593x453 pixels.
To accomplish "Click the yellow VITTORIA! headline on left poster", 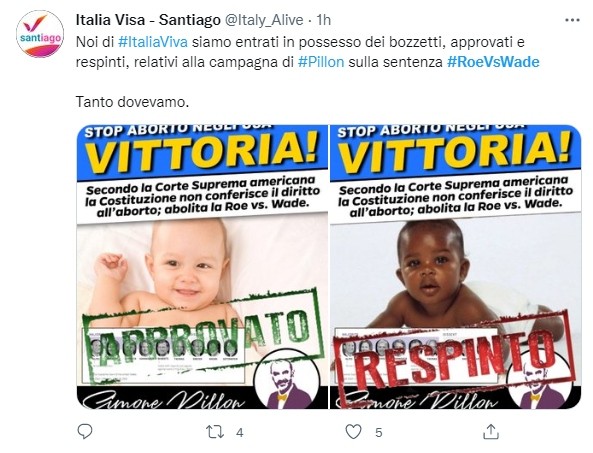I will (x=202, y=153).
